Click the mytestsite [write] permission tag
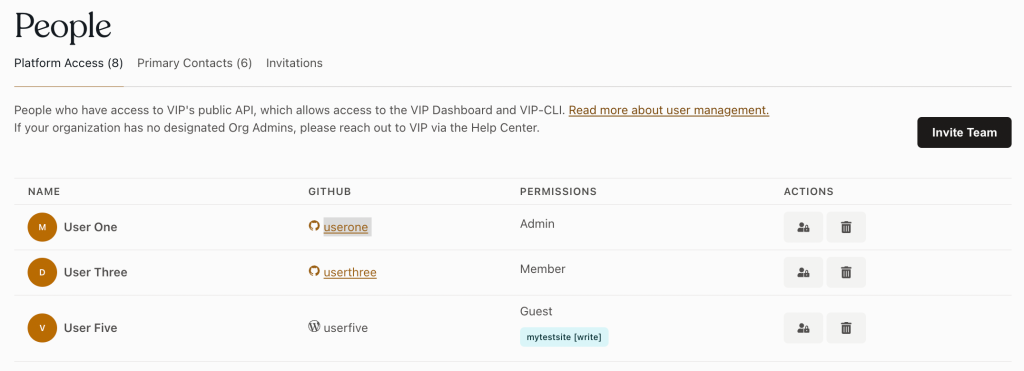1024x371 pixels. (564, 337)
